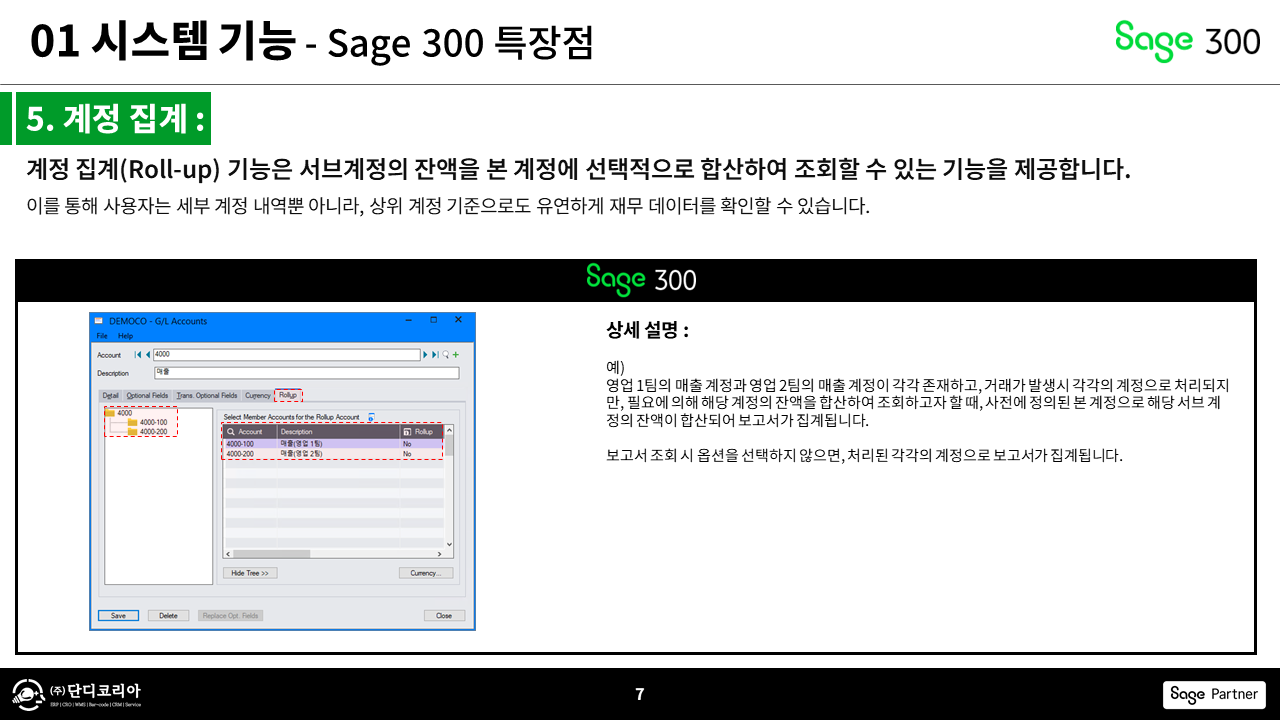This screenshot has height=720, width=1280.
Task: Click the 4000 root folder icon
Action: coord(110,412)
